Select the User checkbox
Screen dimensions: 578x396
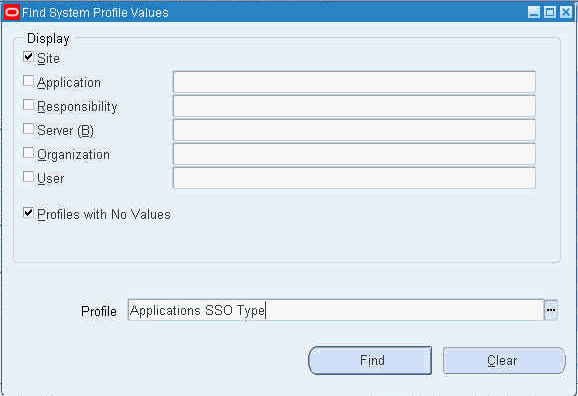(28, 177)
